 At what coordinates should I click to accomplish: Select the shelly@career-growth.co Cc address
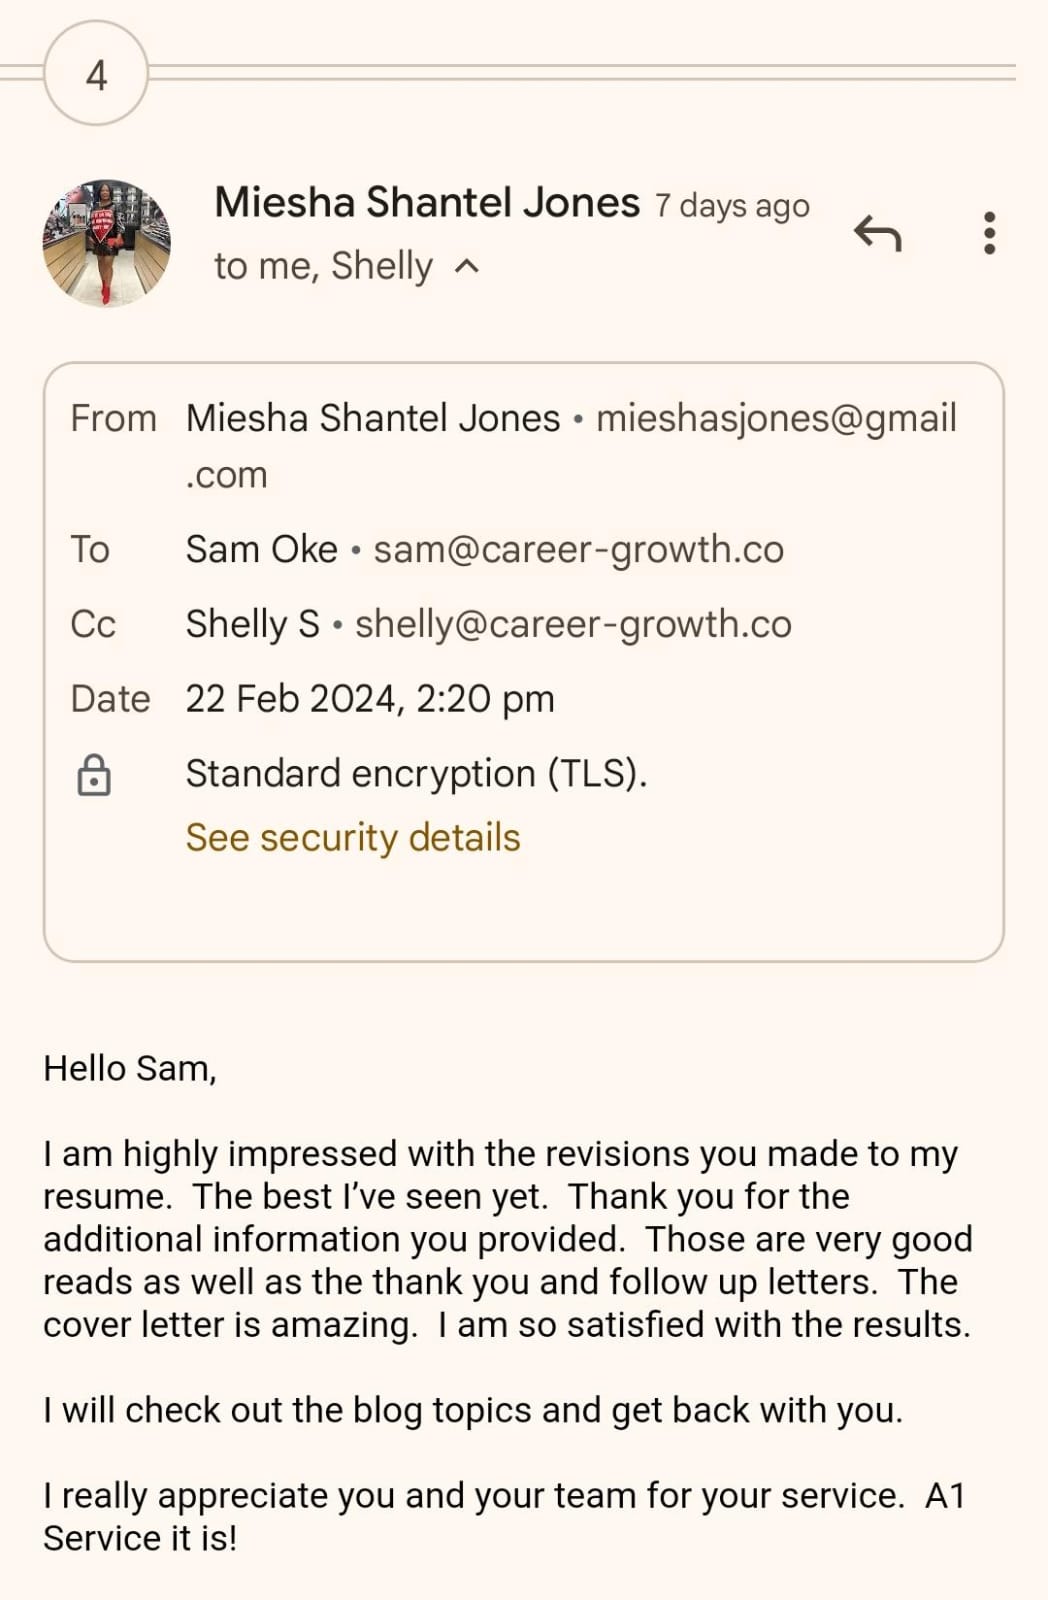click(x=573, y=624)
